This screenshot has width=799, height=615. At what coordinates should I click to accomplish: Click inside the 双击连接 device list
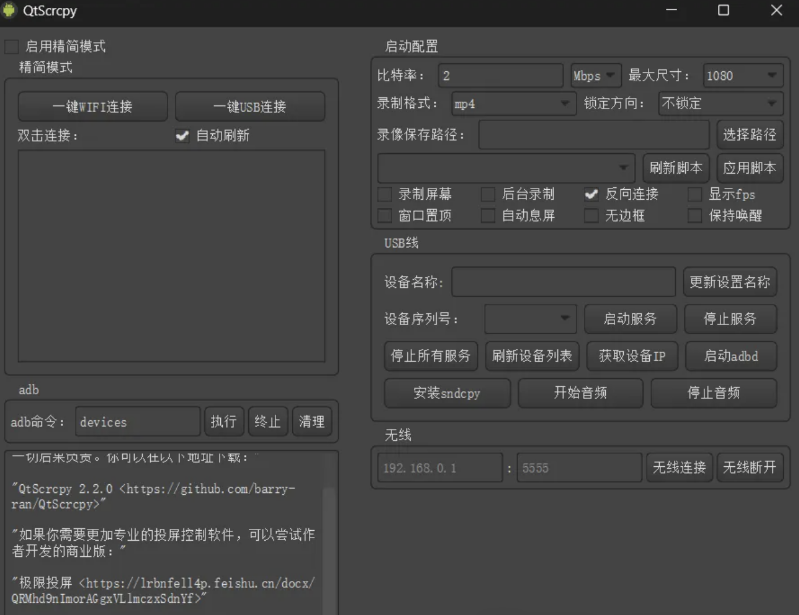(172, 256)
